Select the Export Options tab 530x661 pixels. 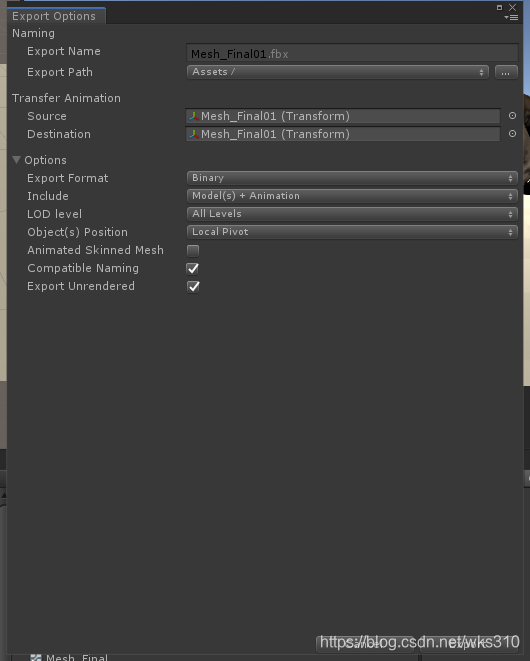(54, 16)
